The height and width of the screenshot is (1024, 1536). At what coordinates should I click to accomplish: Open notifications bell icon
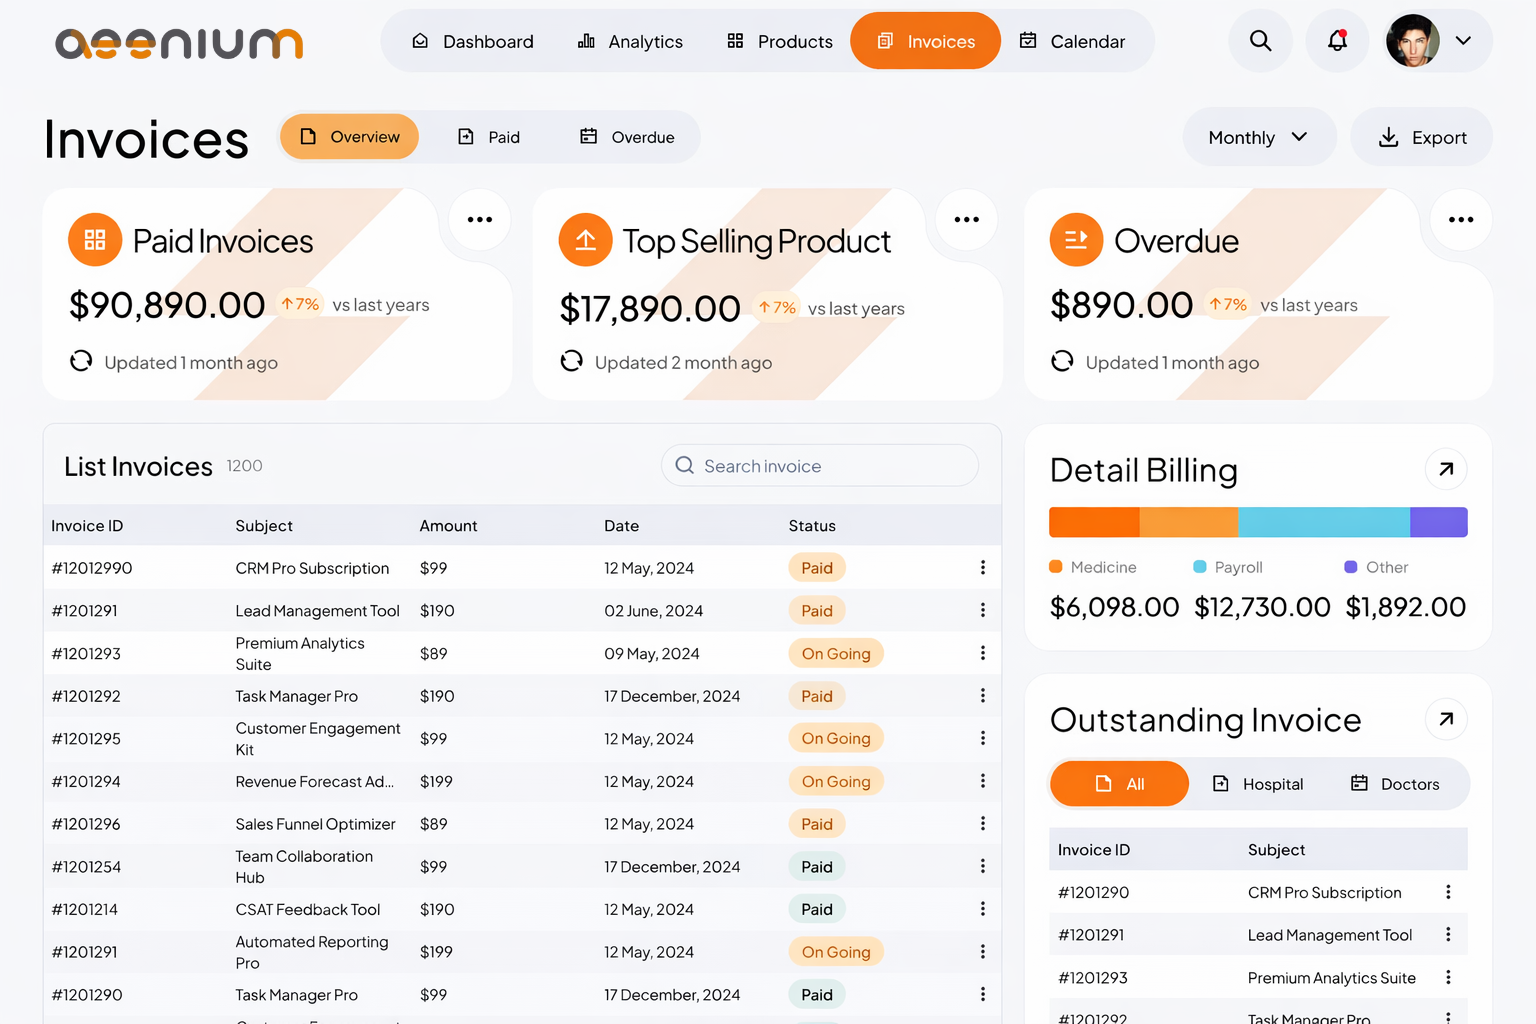(x=1337, y=41)
